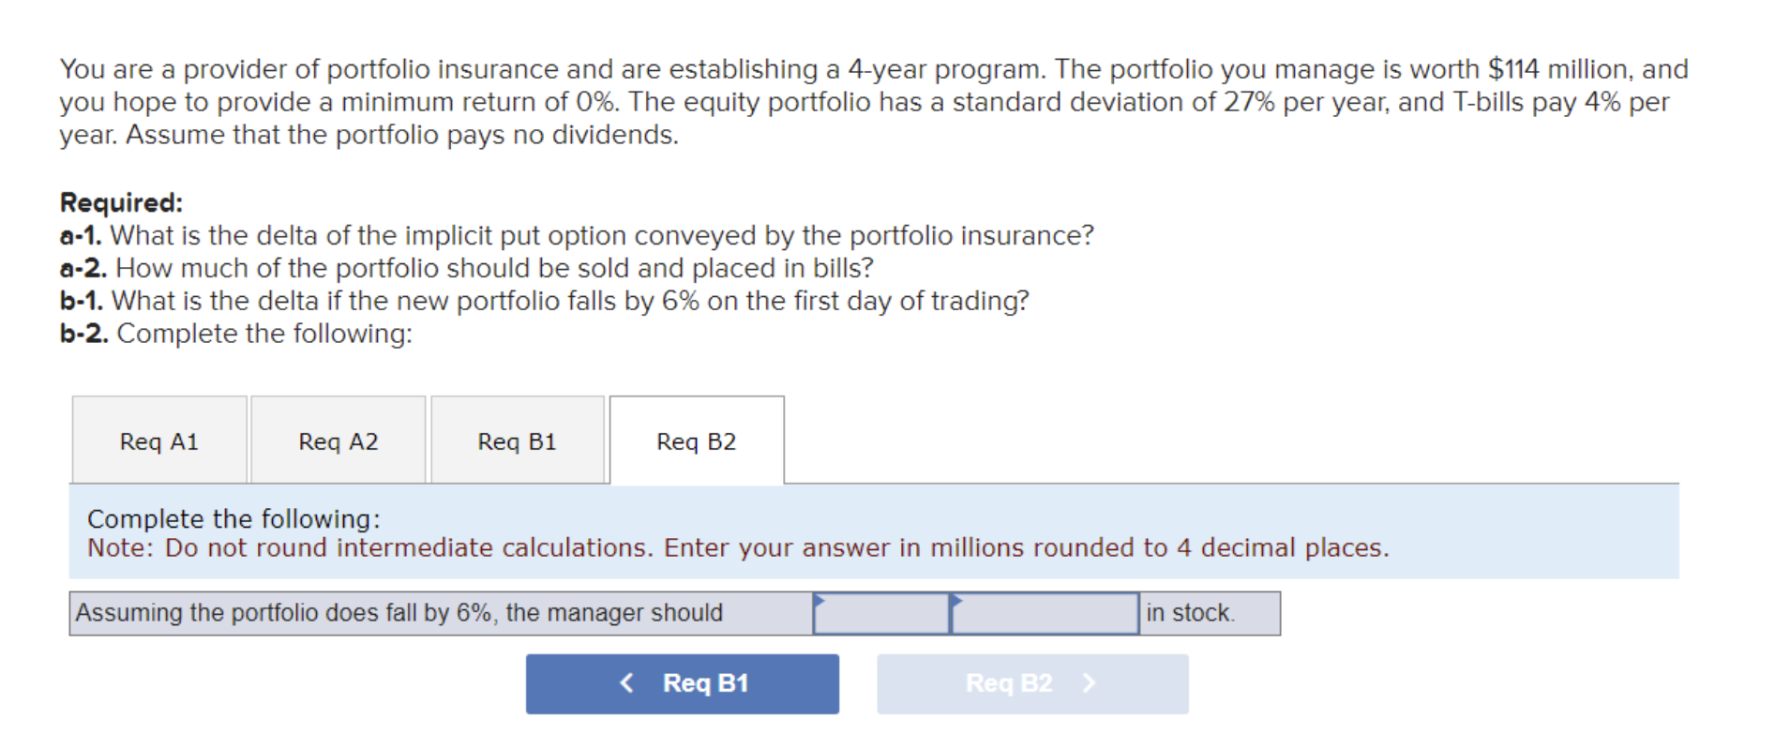
Task: Click the flag marker on the first answer field
Action: tap(820, 600)
